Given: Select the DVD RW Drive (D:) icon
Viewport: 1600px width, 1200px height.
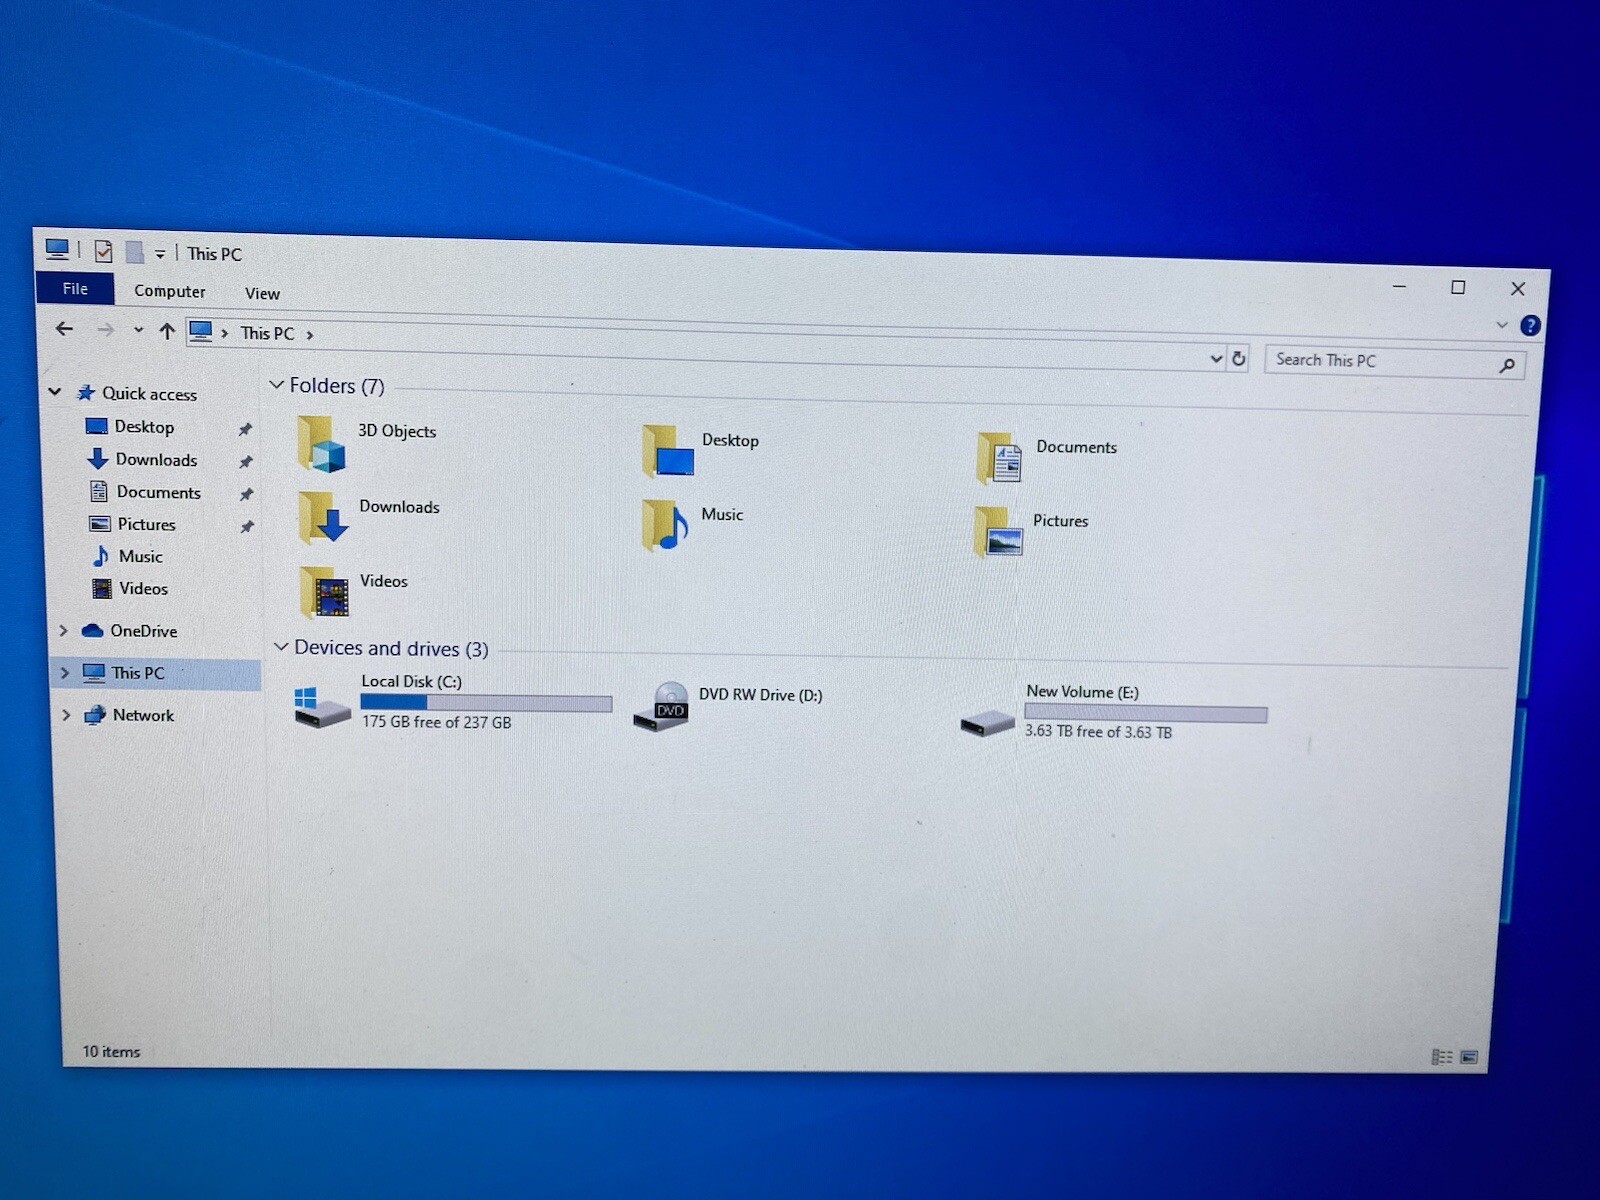Looking at the screenshot, I should point(661,707).
